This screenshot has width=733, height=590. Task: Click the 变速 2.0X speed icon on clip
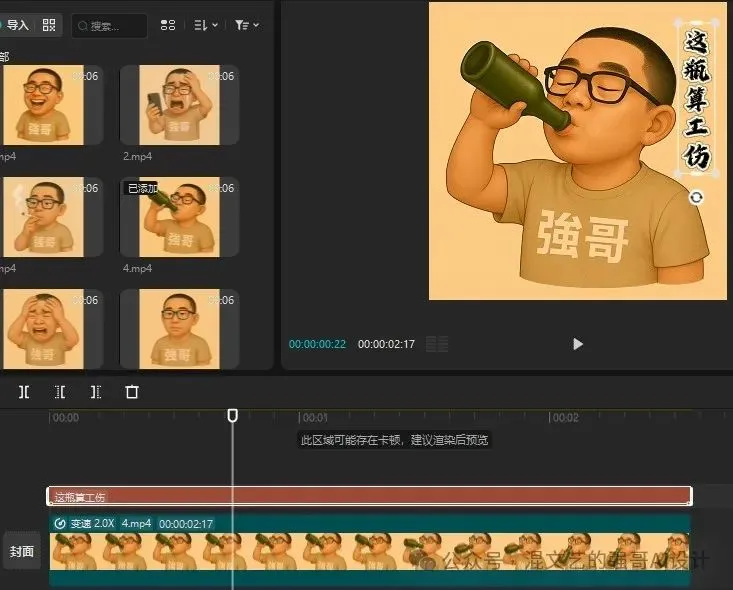coord(60,524)
